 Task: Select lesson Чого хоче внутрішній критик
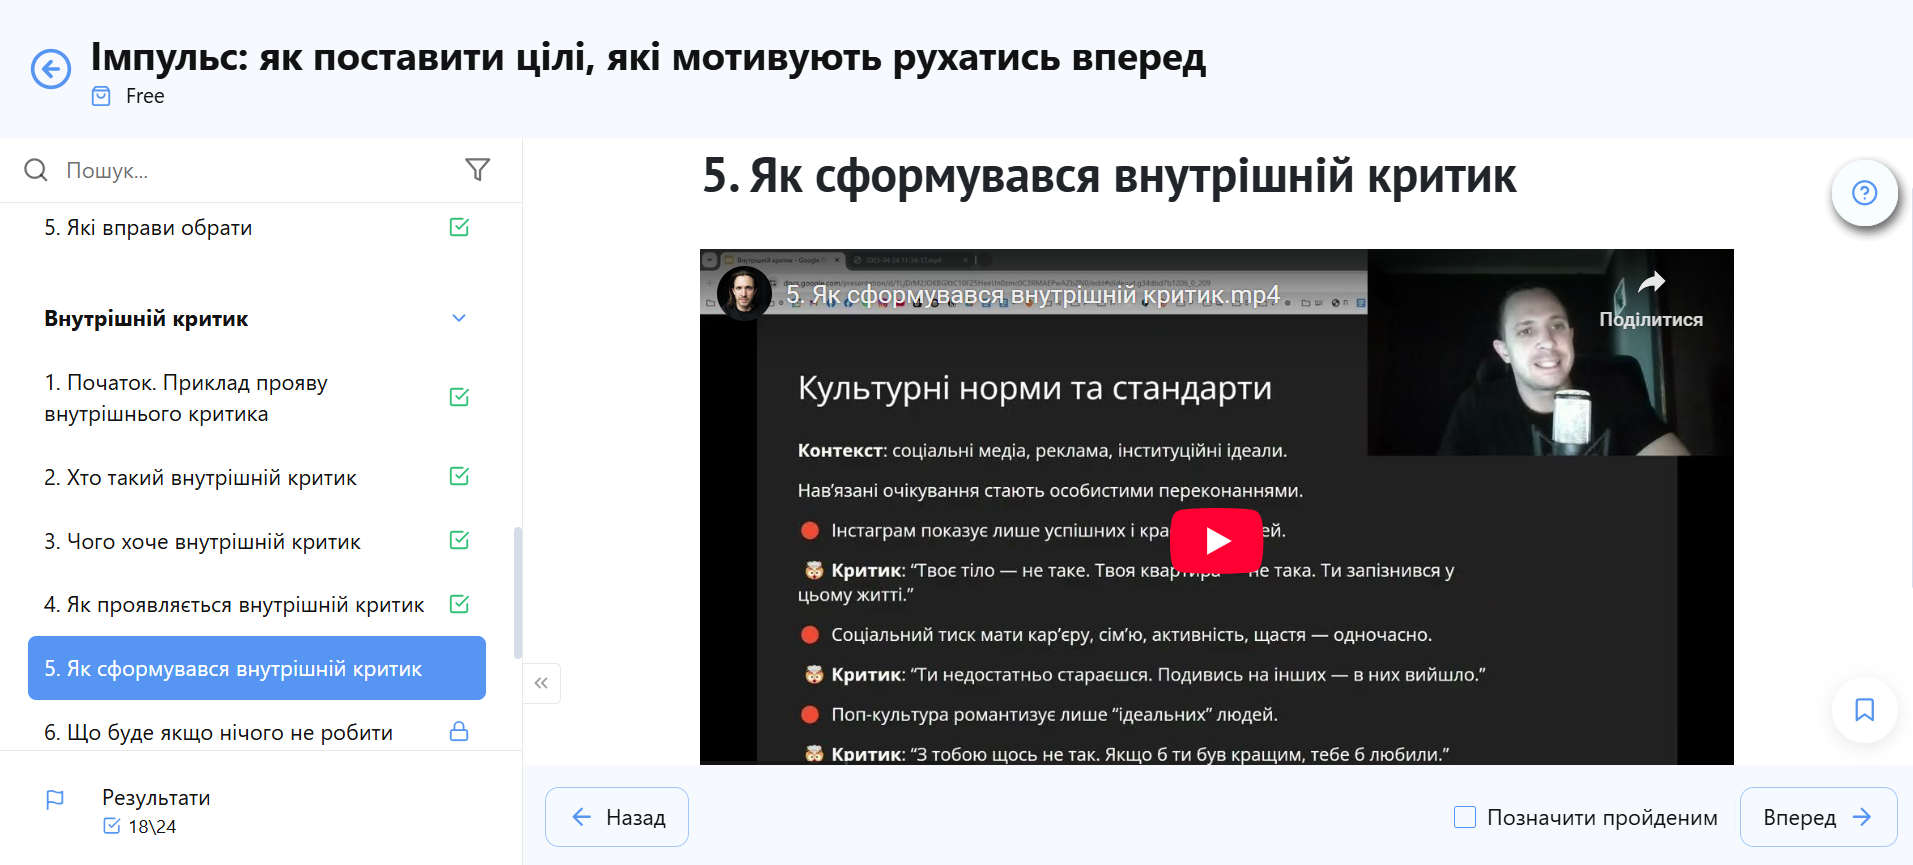(x=203, y=542)
